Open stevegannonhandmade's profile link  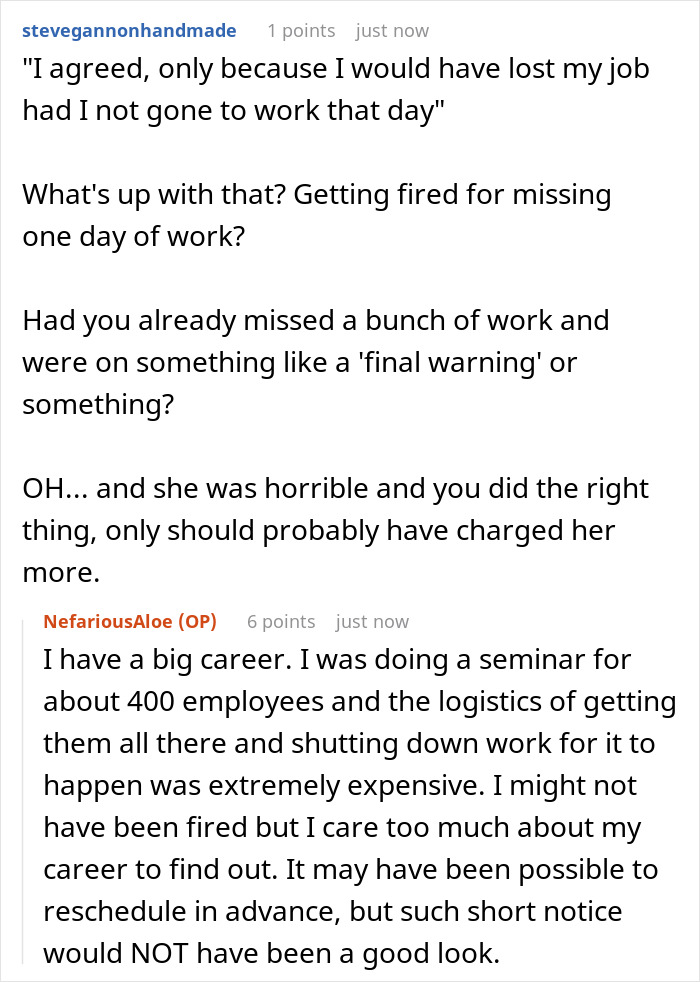tap(129, 31)
